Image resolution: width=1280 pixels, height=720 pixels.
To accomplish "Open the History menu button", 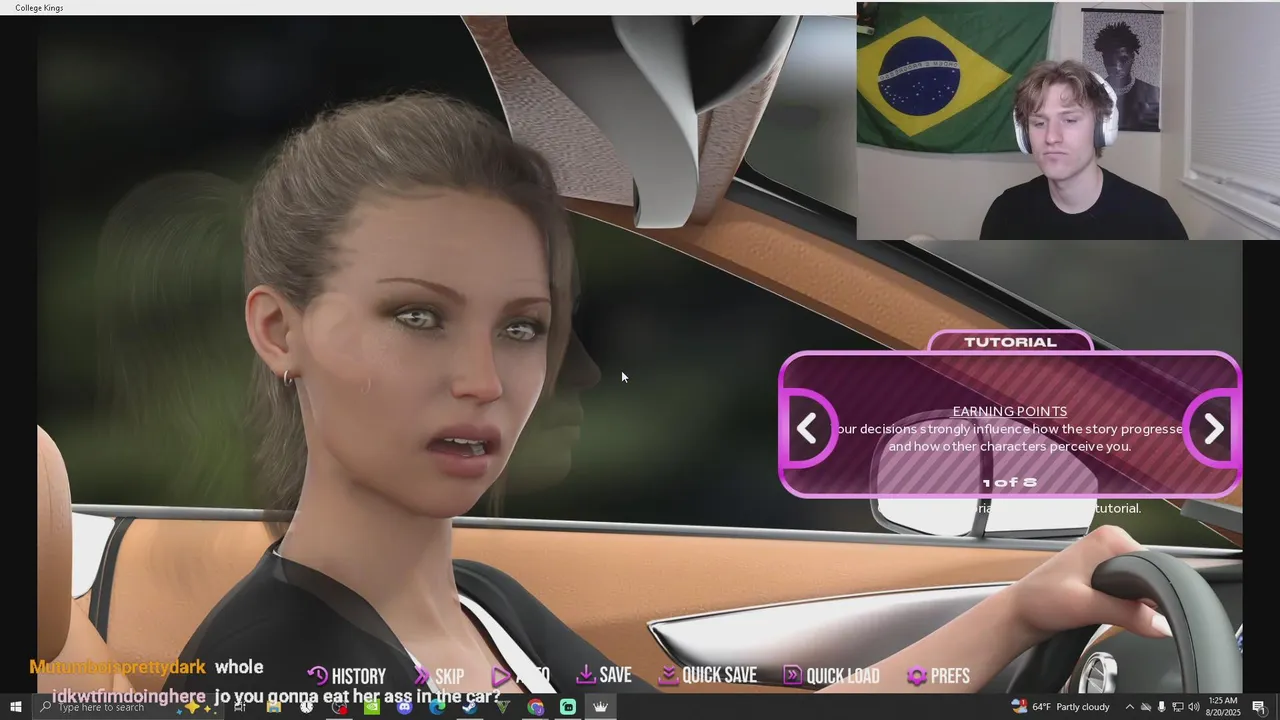I will tap(346, 676).
